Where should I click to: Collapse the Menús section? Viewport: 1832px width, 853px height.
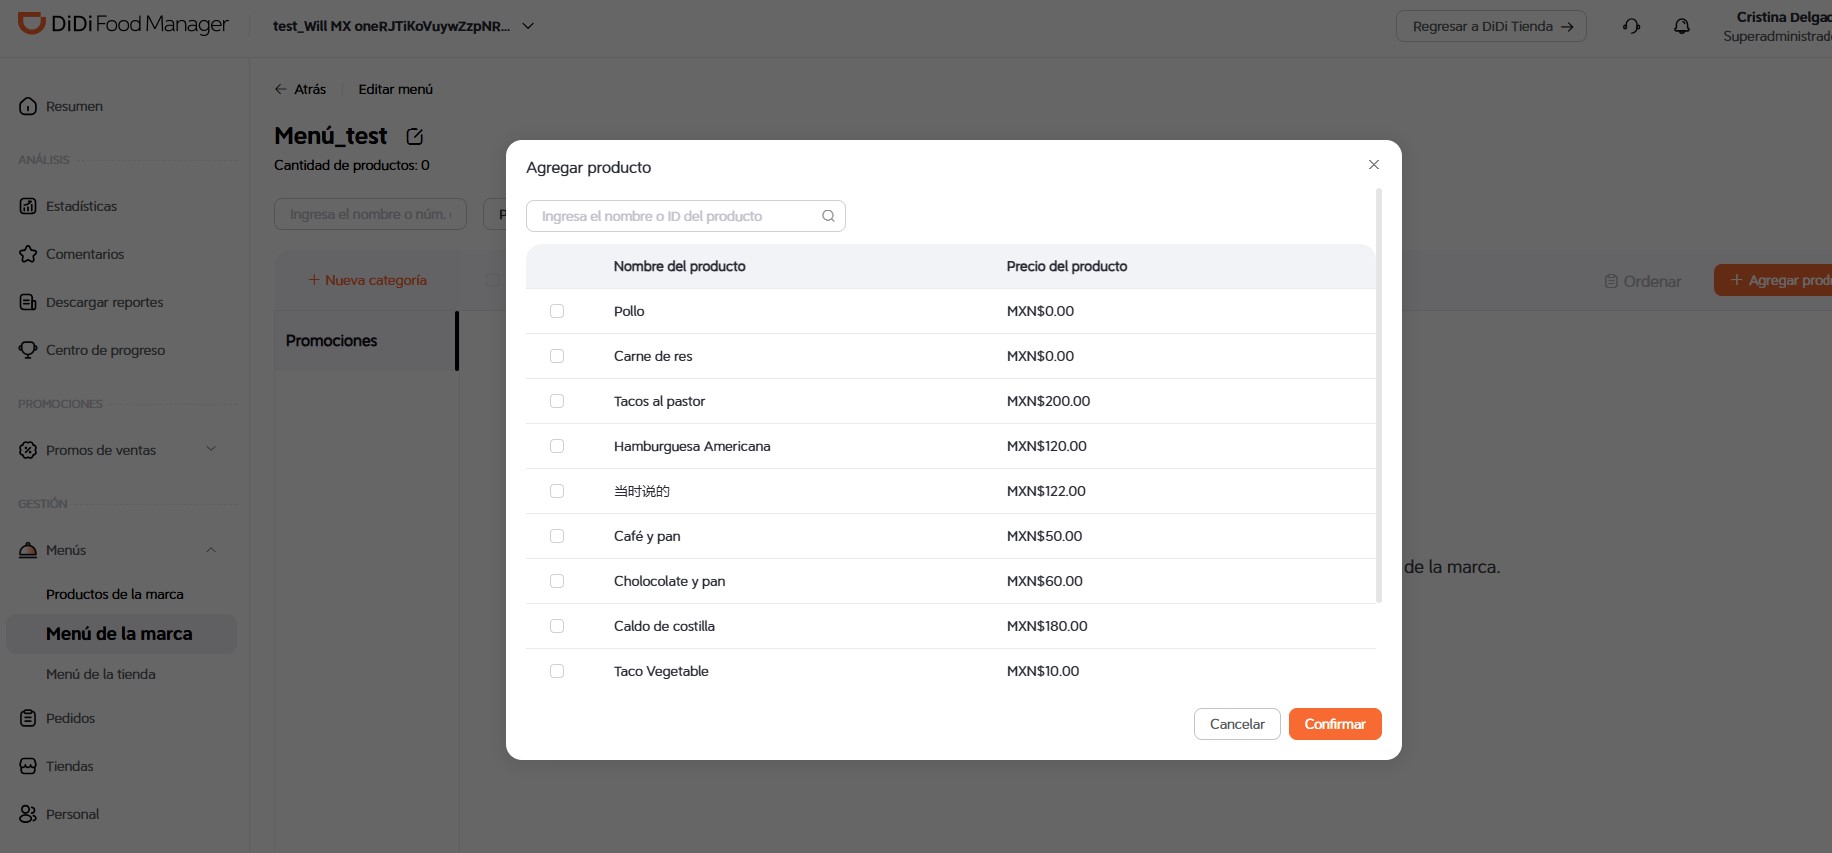(211, 549)
